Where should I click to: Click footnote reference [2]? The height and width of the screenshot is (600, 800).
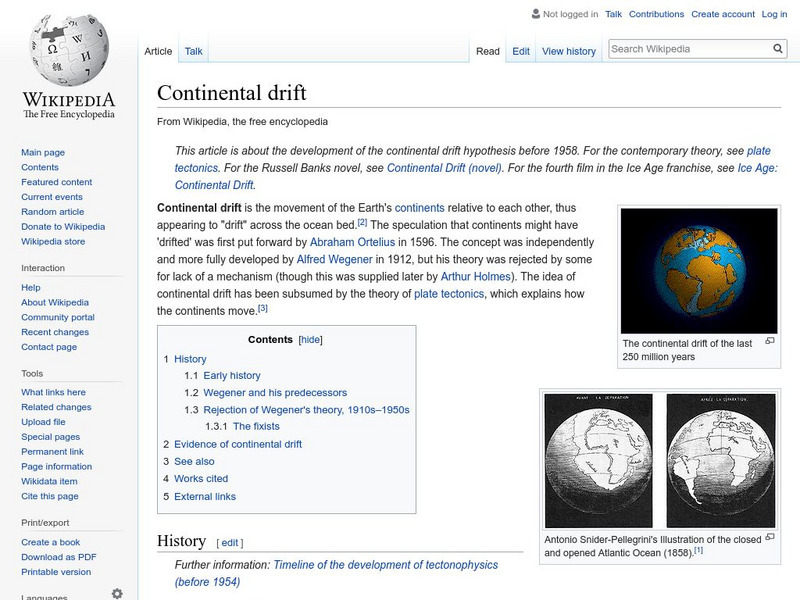[x=362, y=222]
